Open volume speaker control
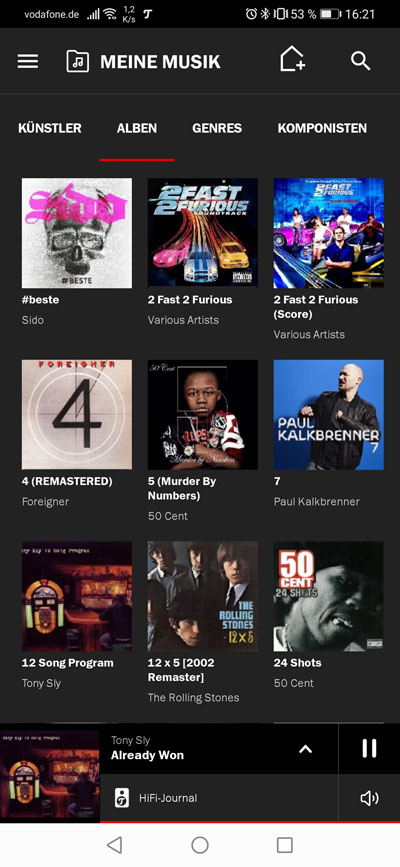 pyautogui.click(x=369, y=798)
